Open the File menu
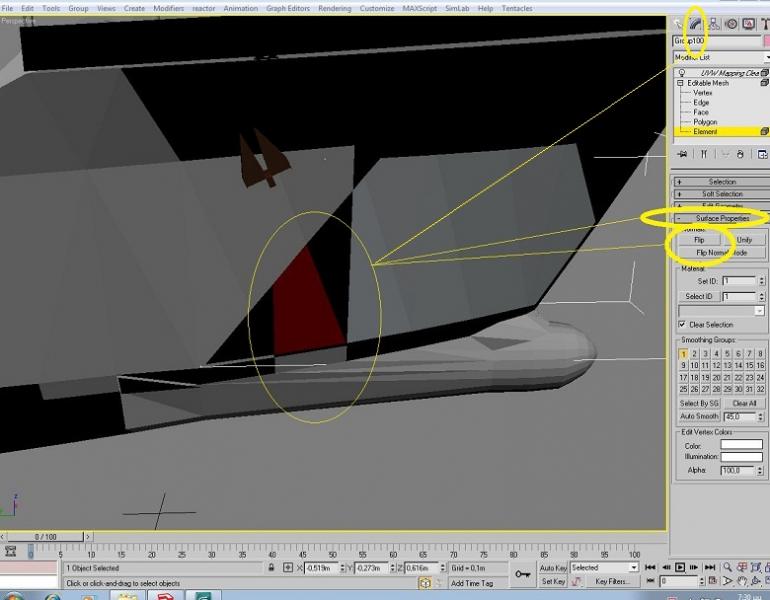This screenshot has height=600, width=770. click(7, 8)
